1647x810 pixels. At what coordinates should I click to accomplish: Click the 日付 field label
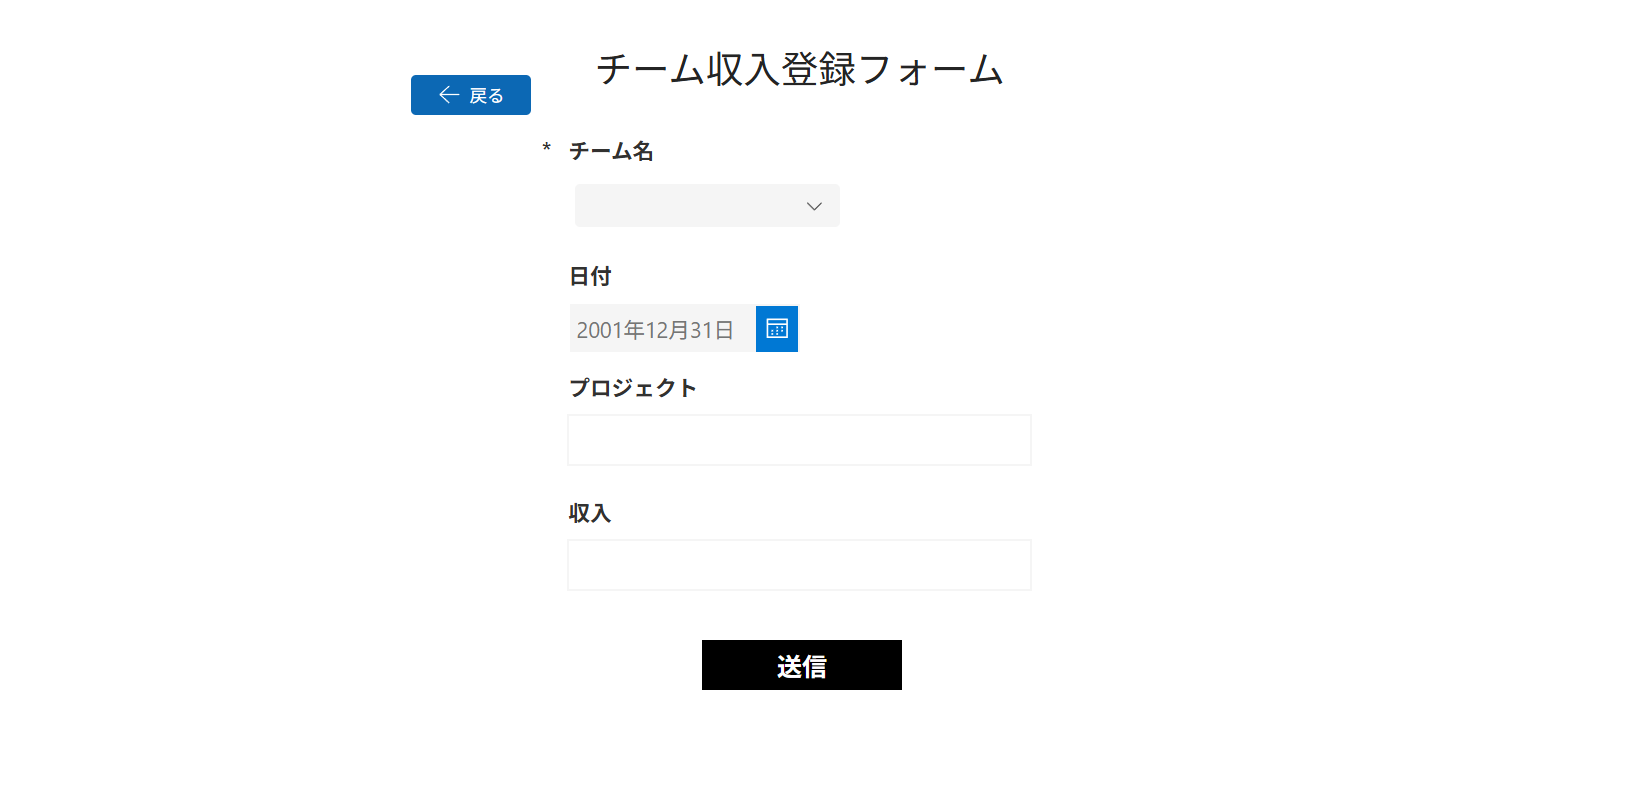590,276
